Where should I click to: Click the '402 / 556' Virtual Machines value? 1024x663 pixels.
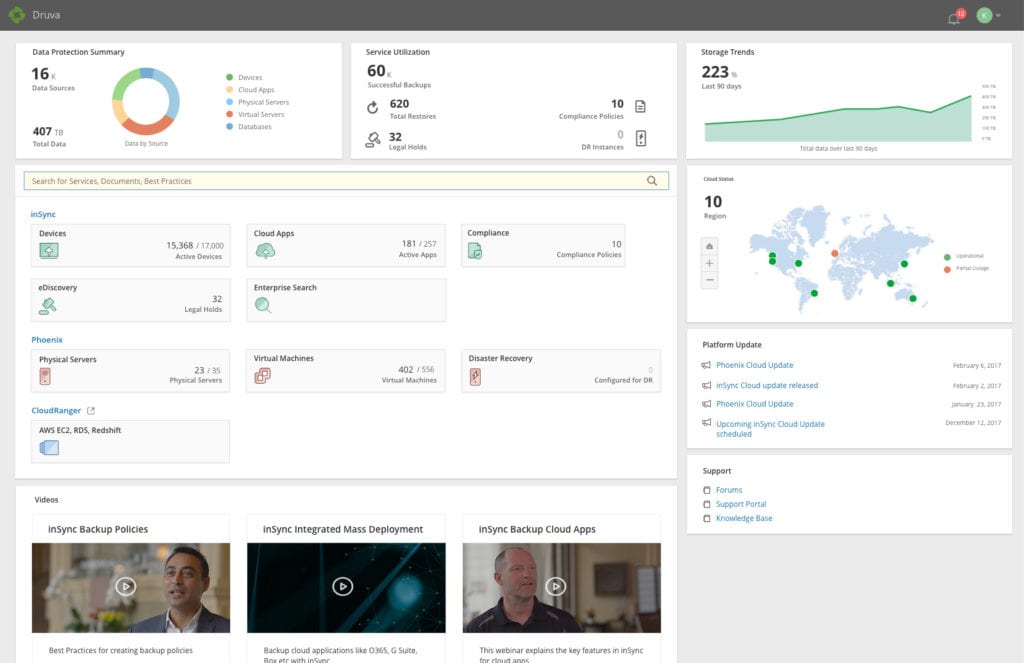tap(416, 370)
